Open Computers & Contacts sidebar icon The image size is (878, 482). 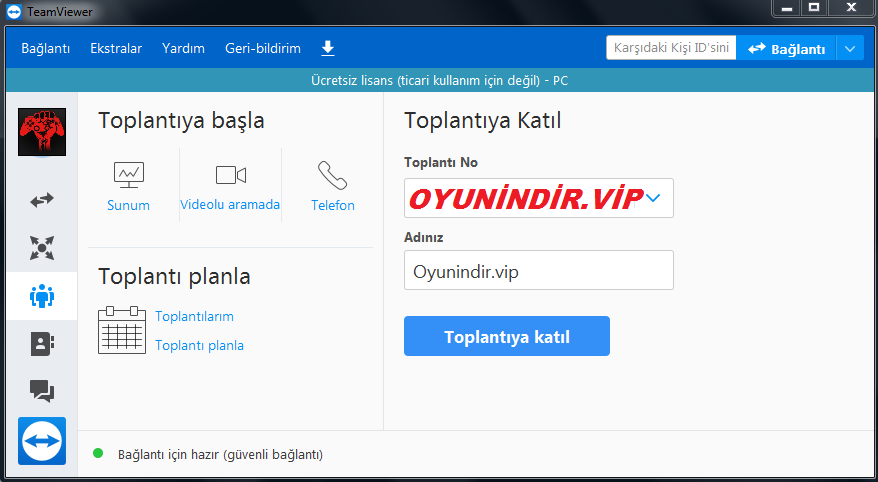pyautogui.click(x=41, y=343)
